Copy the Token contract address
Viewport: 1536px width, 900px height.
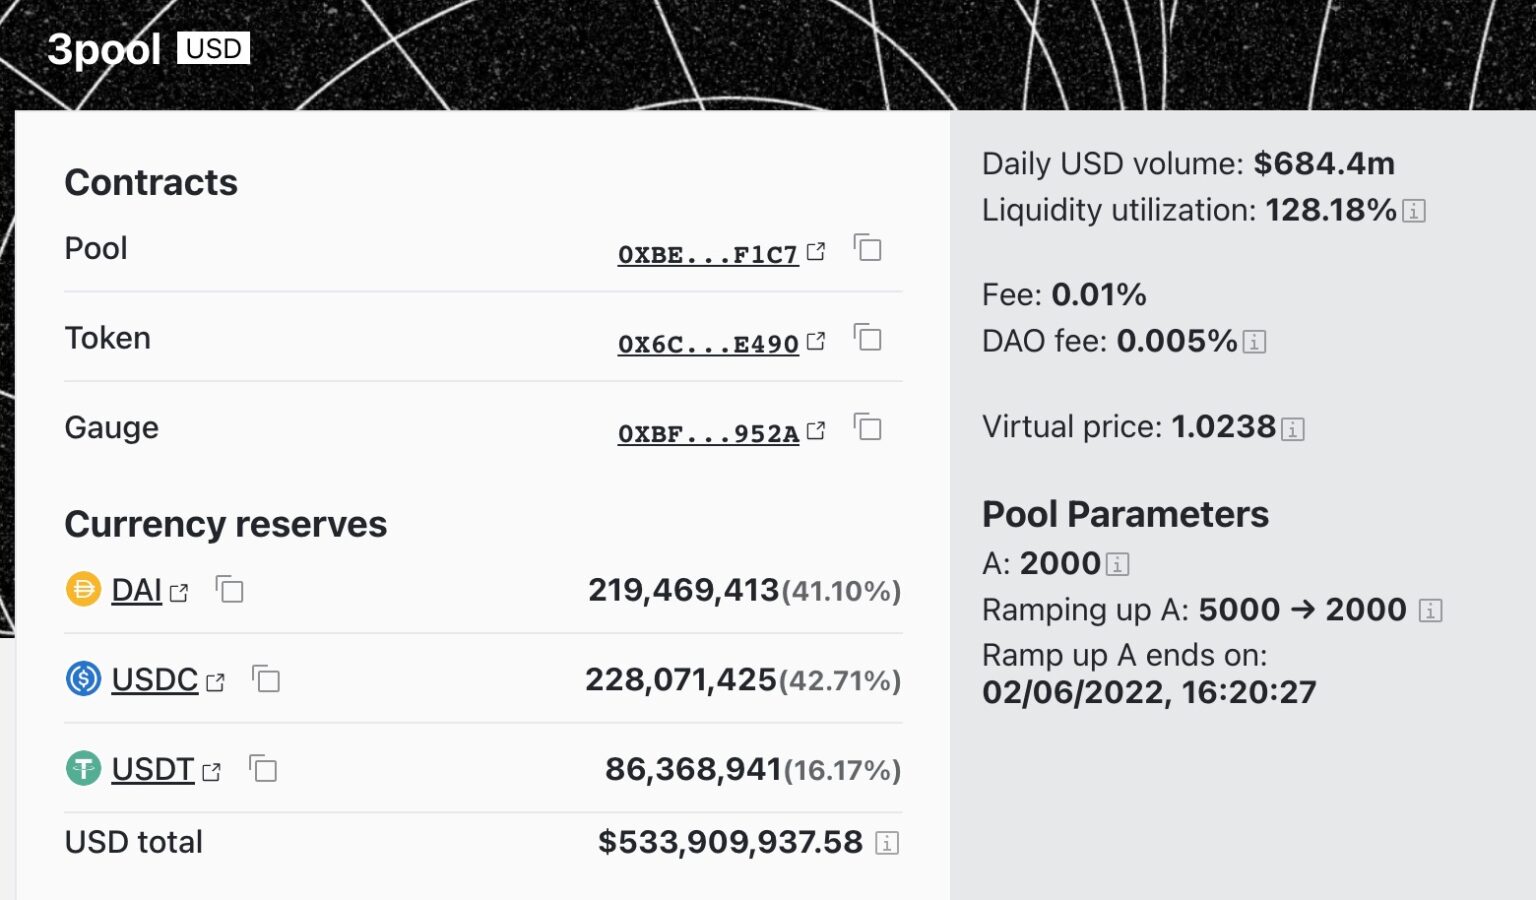(869, 339)
